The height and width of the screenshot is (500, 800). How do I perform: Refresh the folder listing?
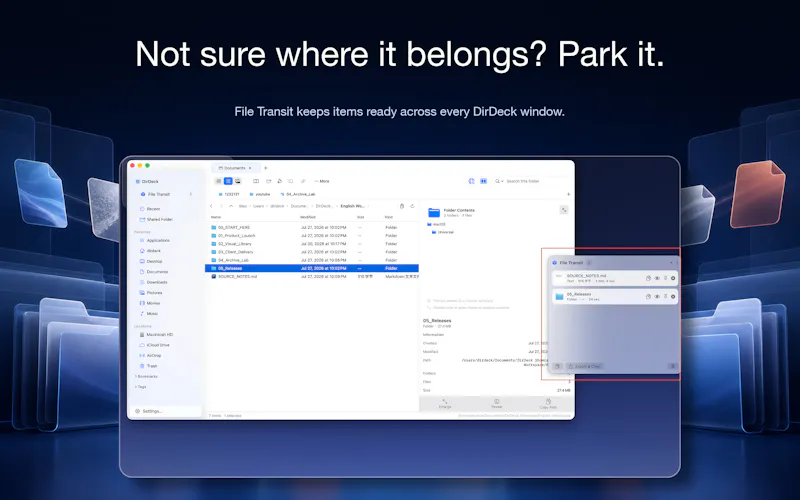(412, 206)
